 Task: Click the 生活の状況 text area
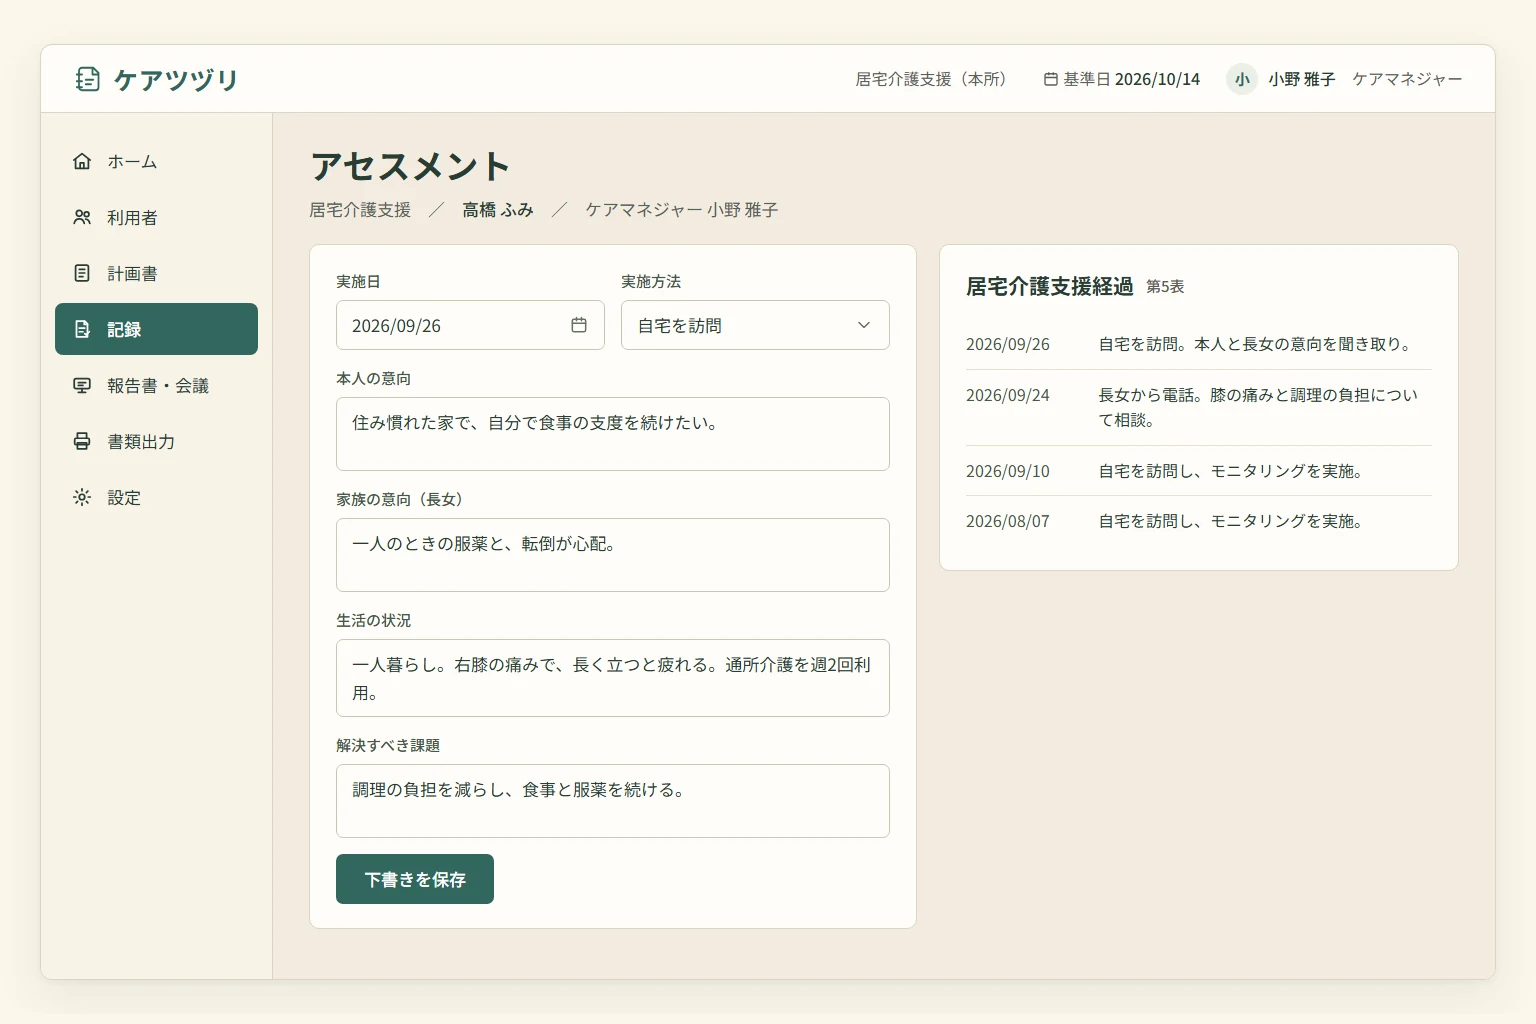coord(613,678)
